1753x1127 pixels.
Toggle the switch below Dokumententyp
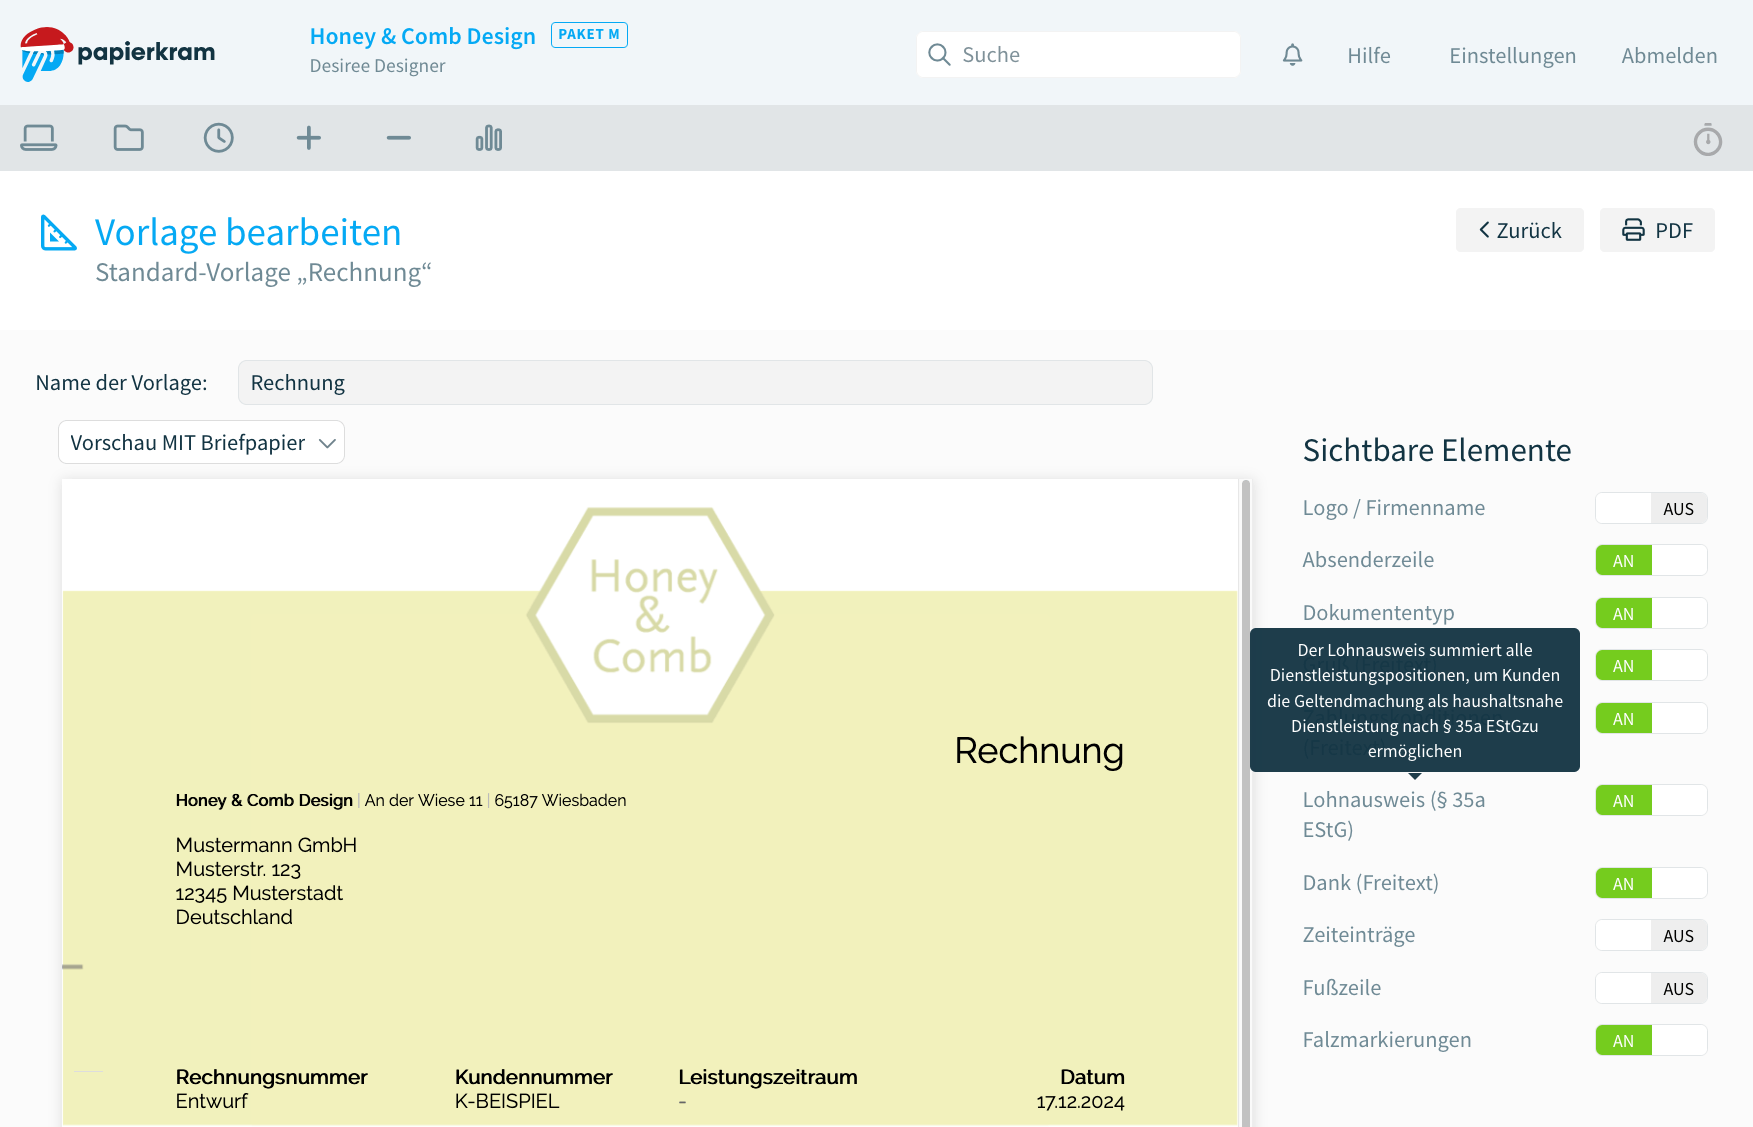1651,665
